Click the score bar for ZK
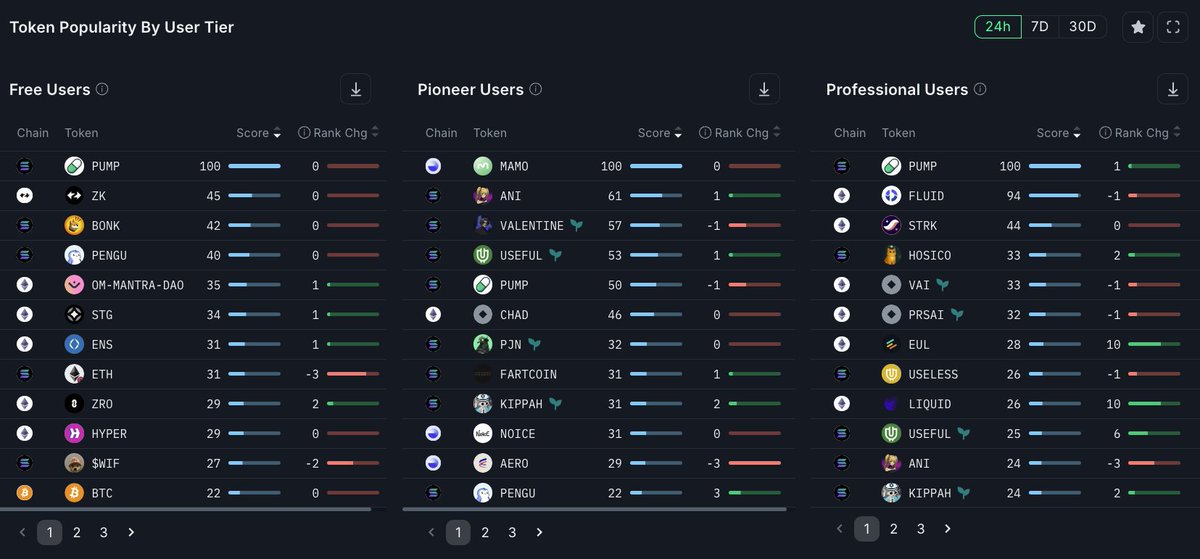 pos(254,196)
